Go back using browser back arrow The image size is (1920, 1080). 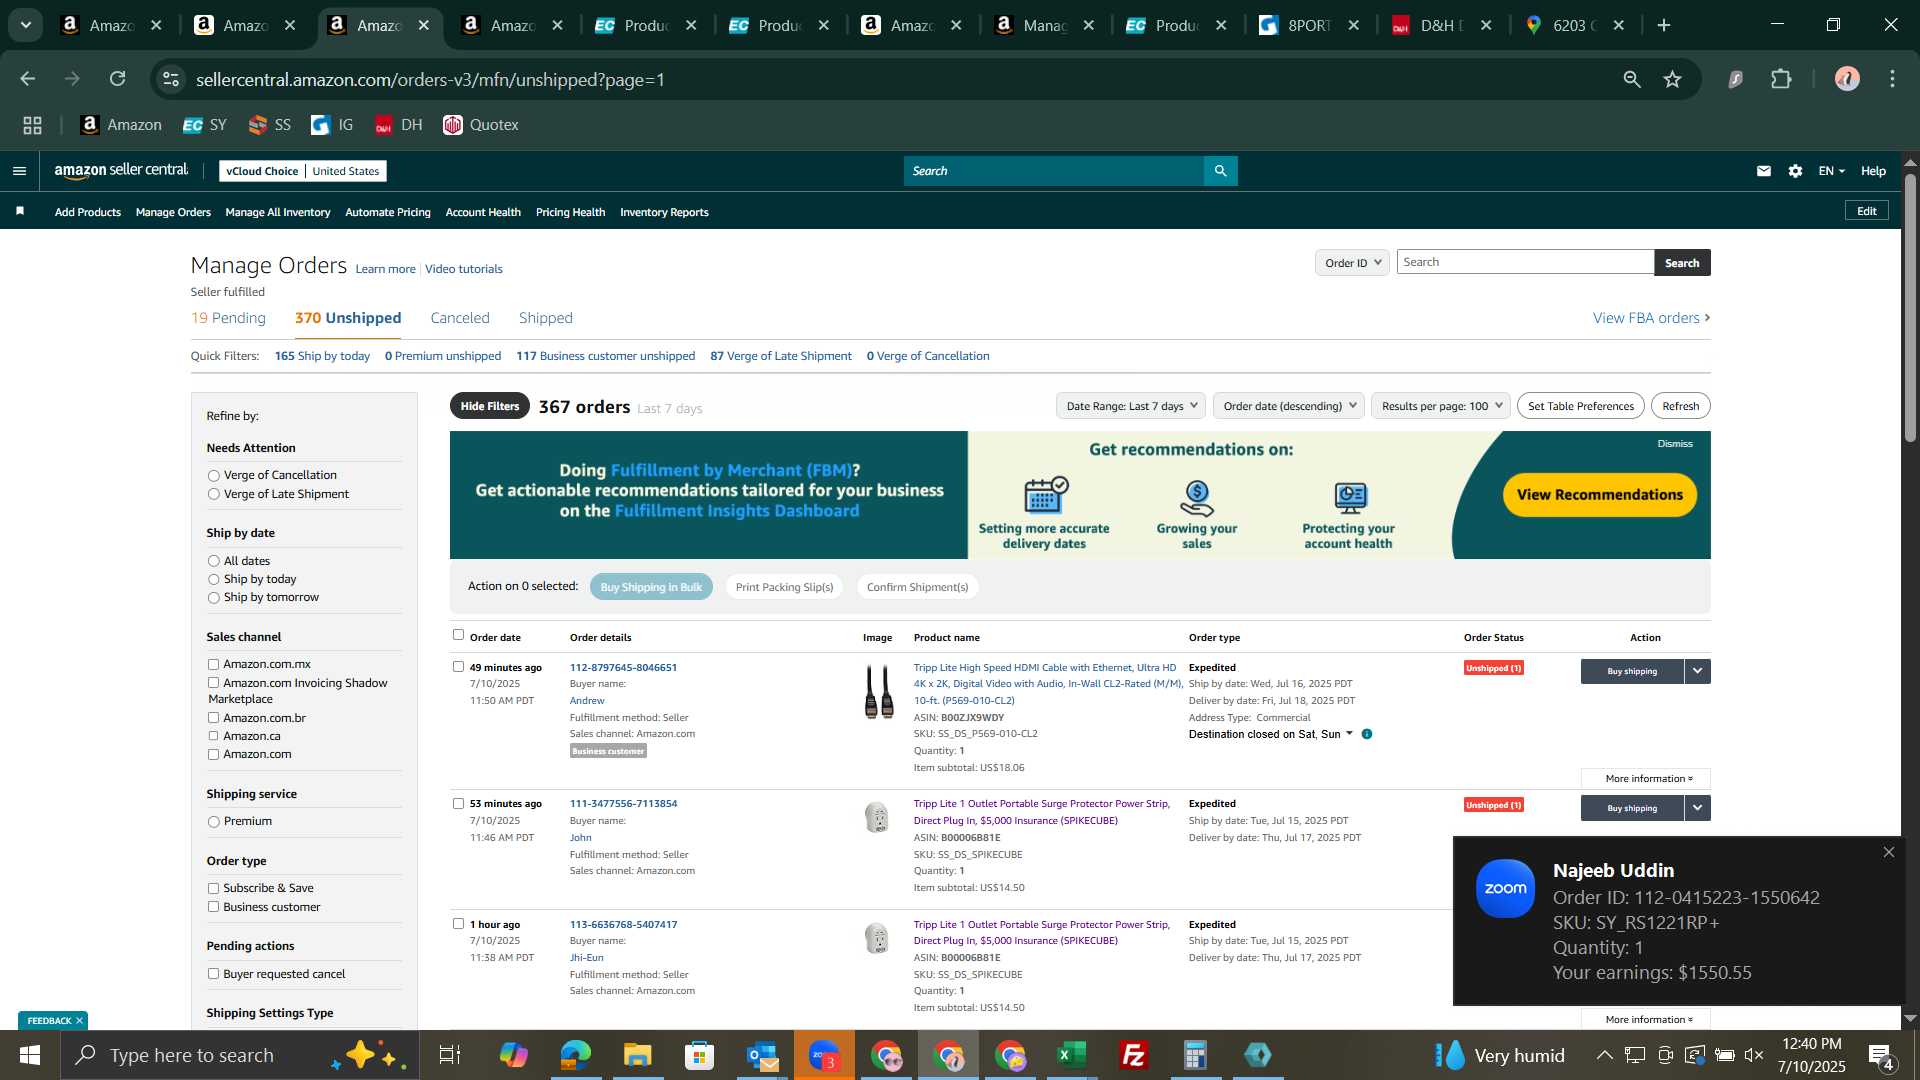[28, 79]
